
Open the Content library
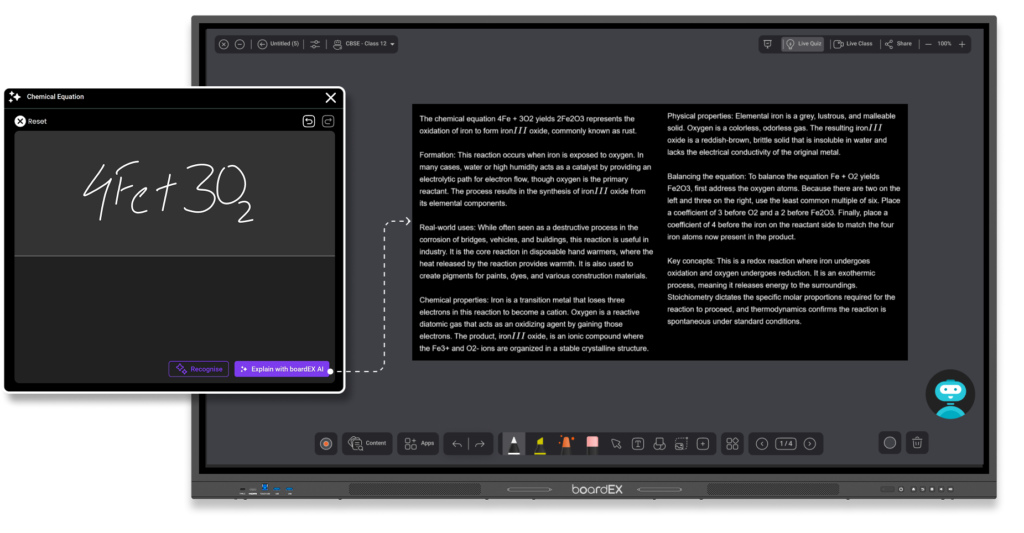tap(367, 443)
